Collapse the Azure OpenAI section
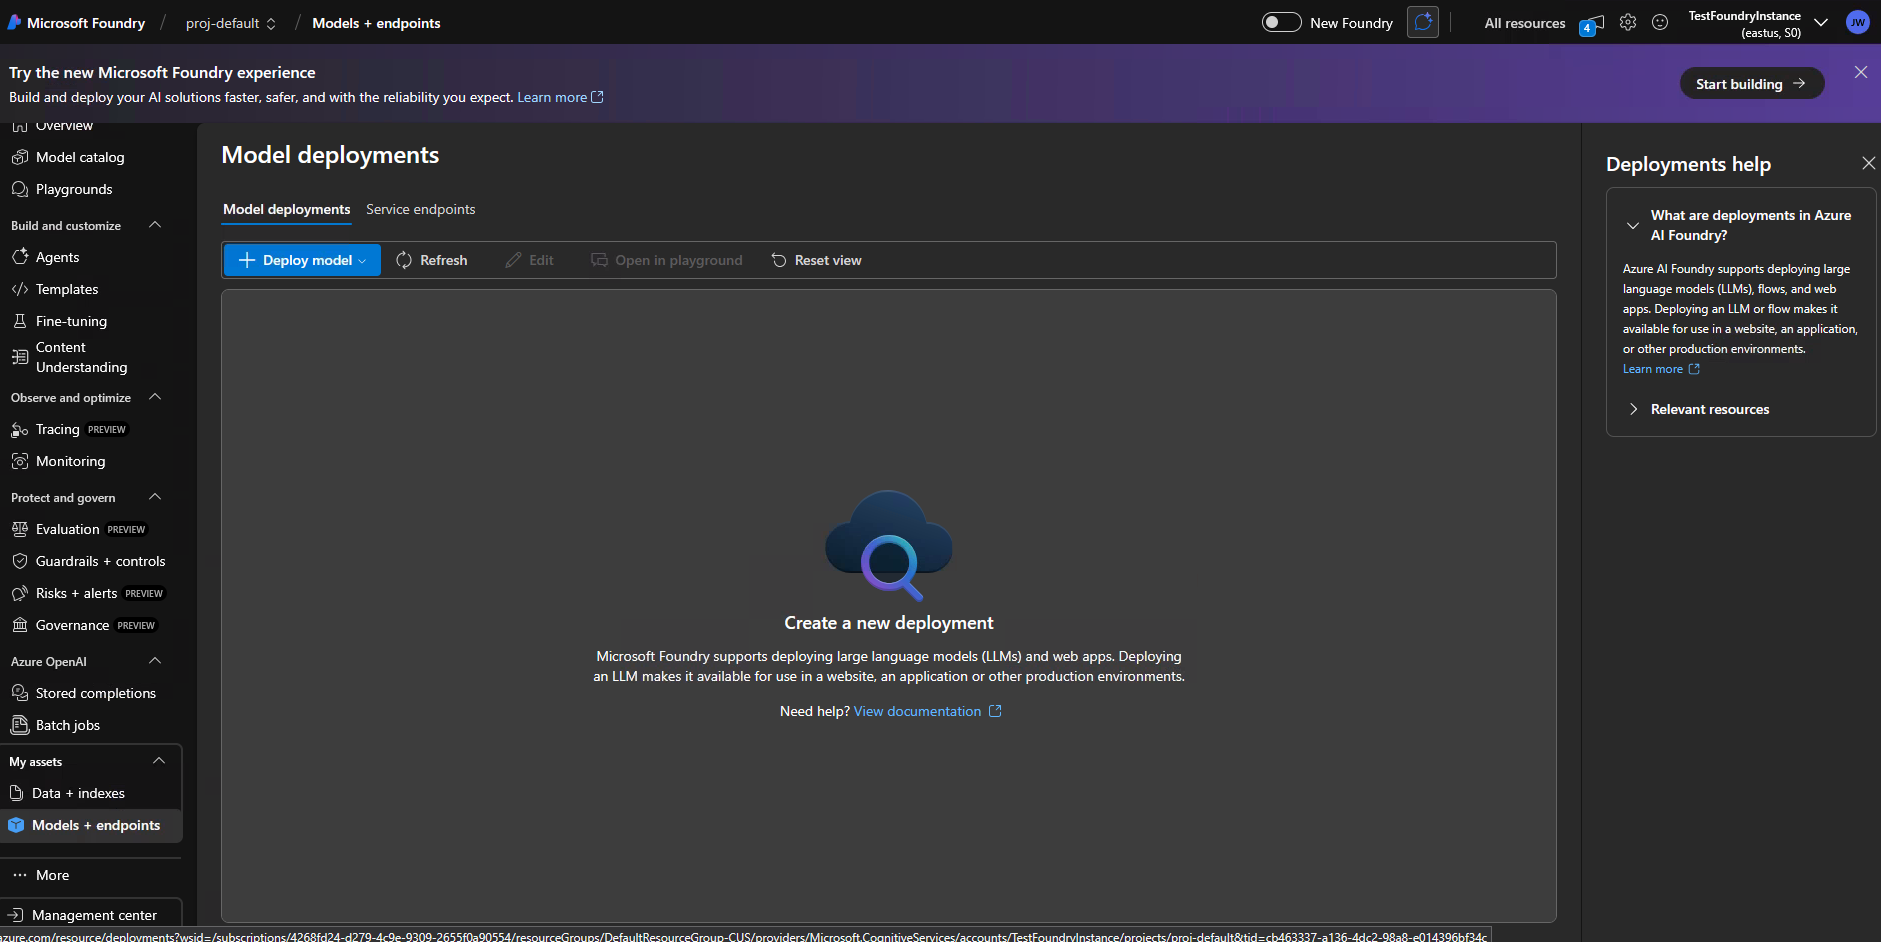The width and height of the screenshot is (1881, 942). [155, 661]
